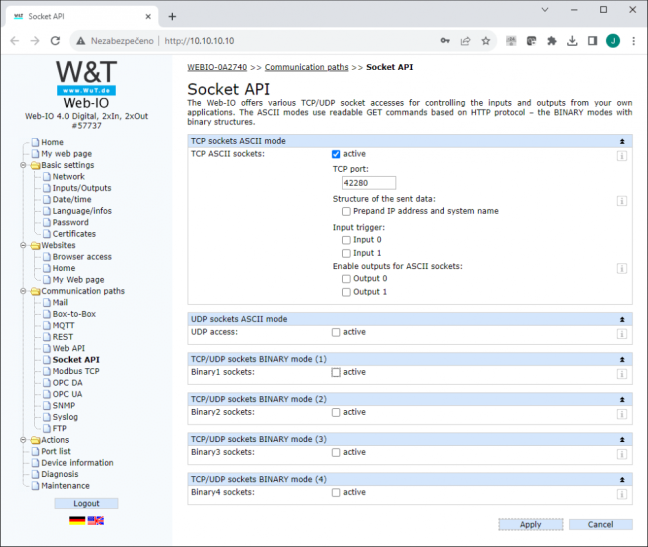The width and height of the screenshot is (648, 547).
Task: Click info icon for Structure of sent data
Action: click(x=622, y=201)
